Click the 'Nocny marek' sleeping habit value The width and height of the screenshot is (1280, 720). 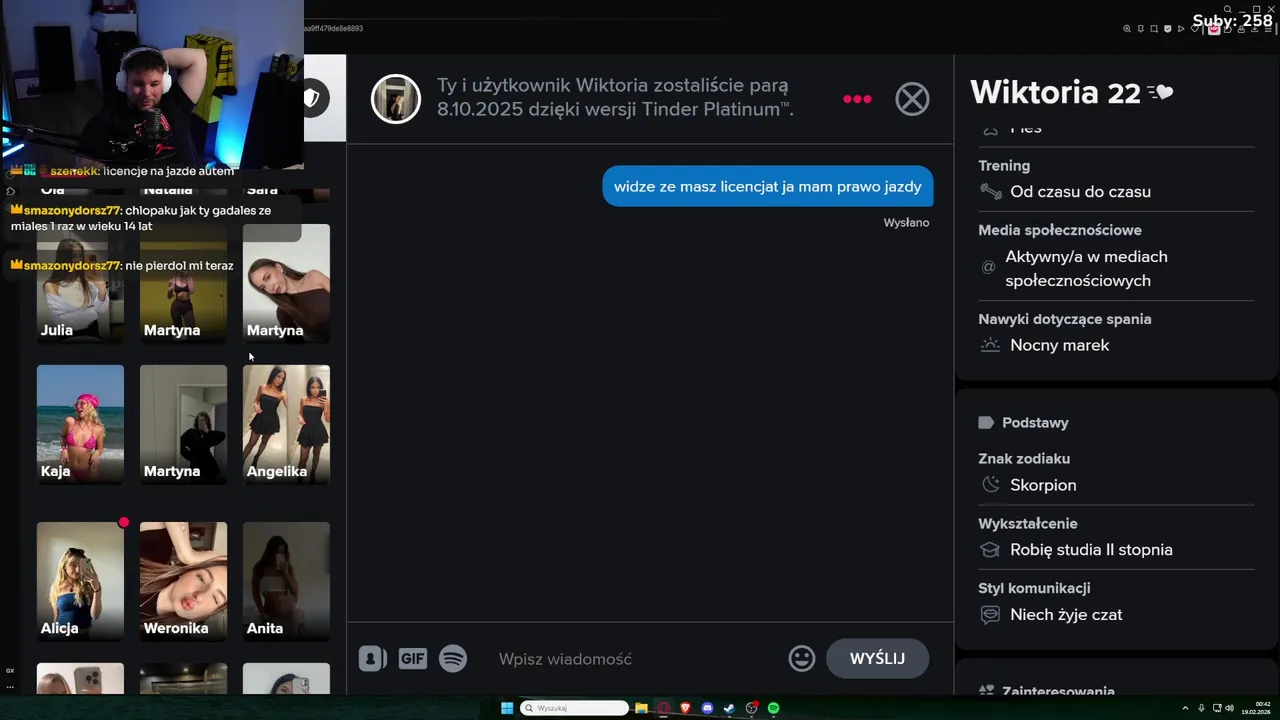1059,345
